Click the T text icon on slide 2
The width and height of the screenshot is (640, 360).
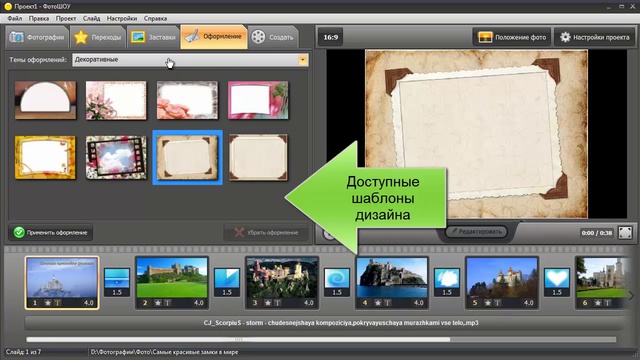[x=168, y=303]
